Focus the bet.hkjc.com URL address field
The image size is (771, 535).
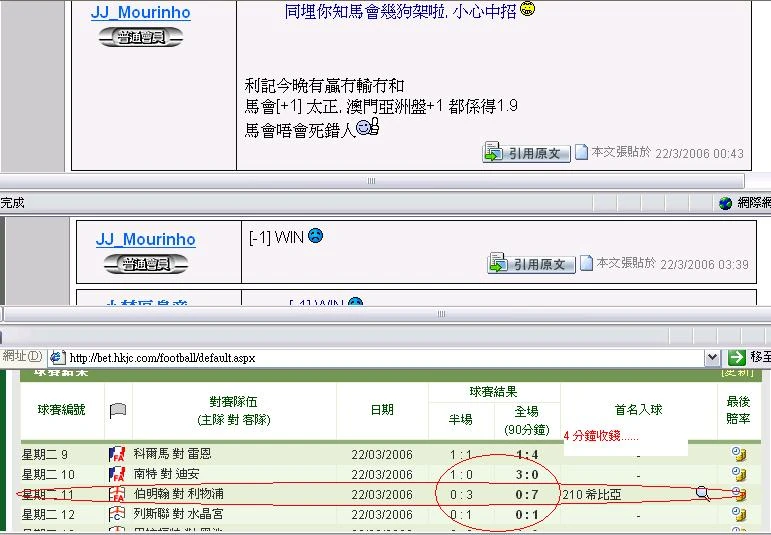click(x=384, y=357)
